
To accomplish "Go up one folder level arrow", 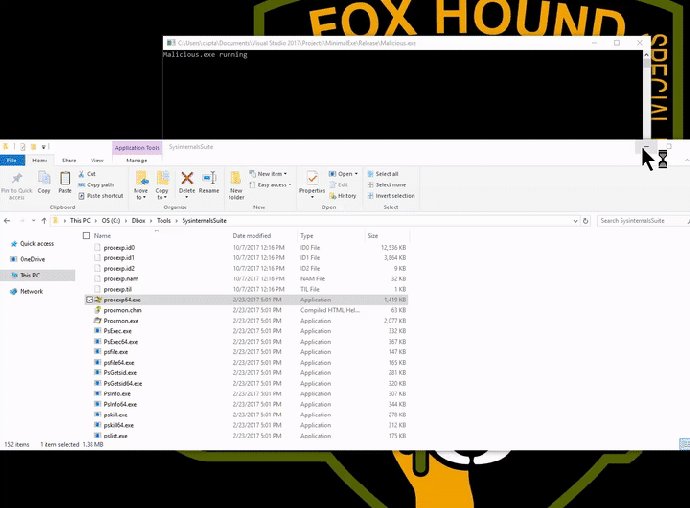I will 44,221.
